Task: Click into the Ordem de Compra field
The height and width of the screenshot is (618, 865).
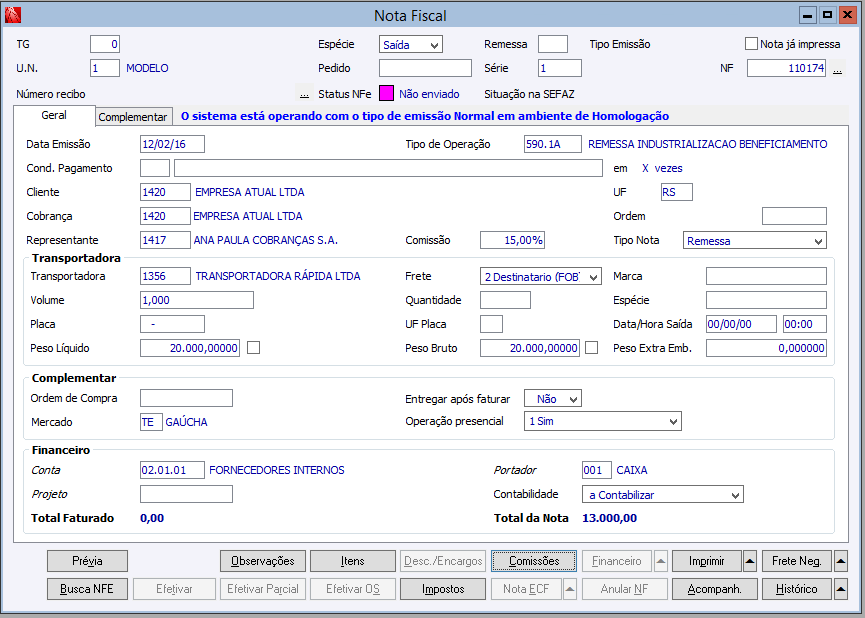Action: (186, 398)
